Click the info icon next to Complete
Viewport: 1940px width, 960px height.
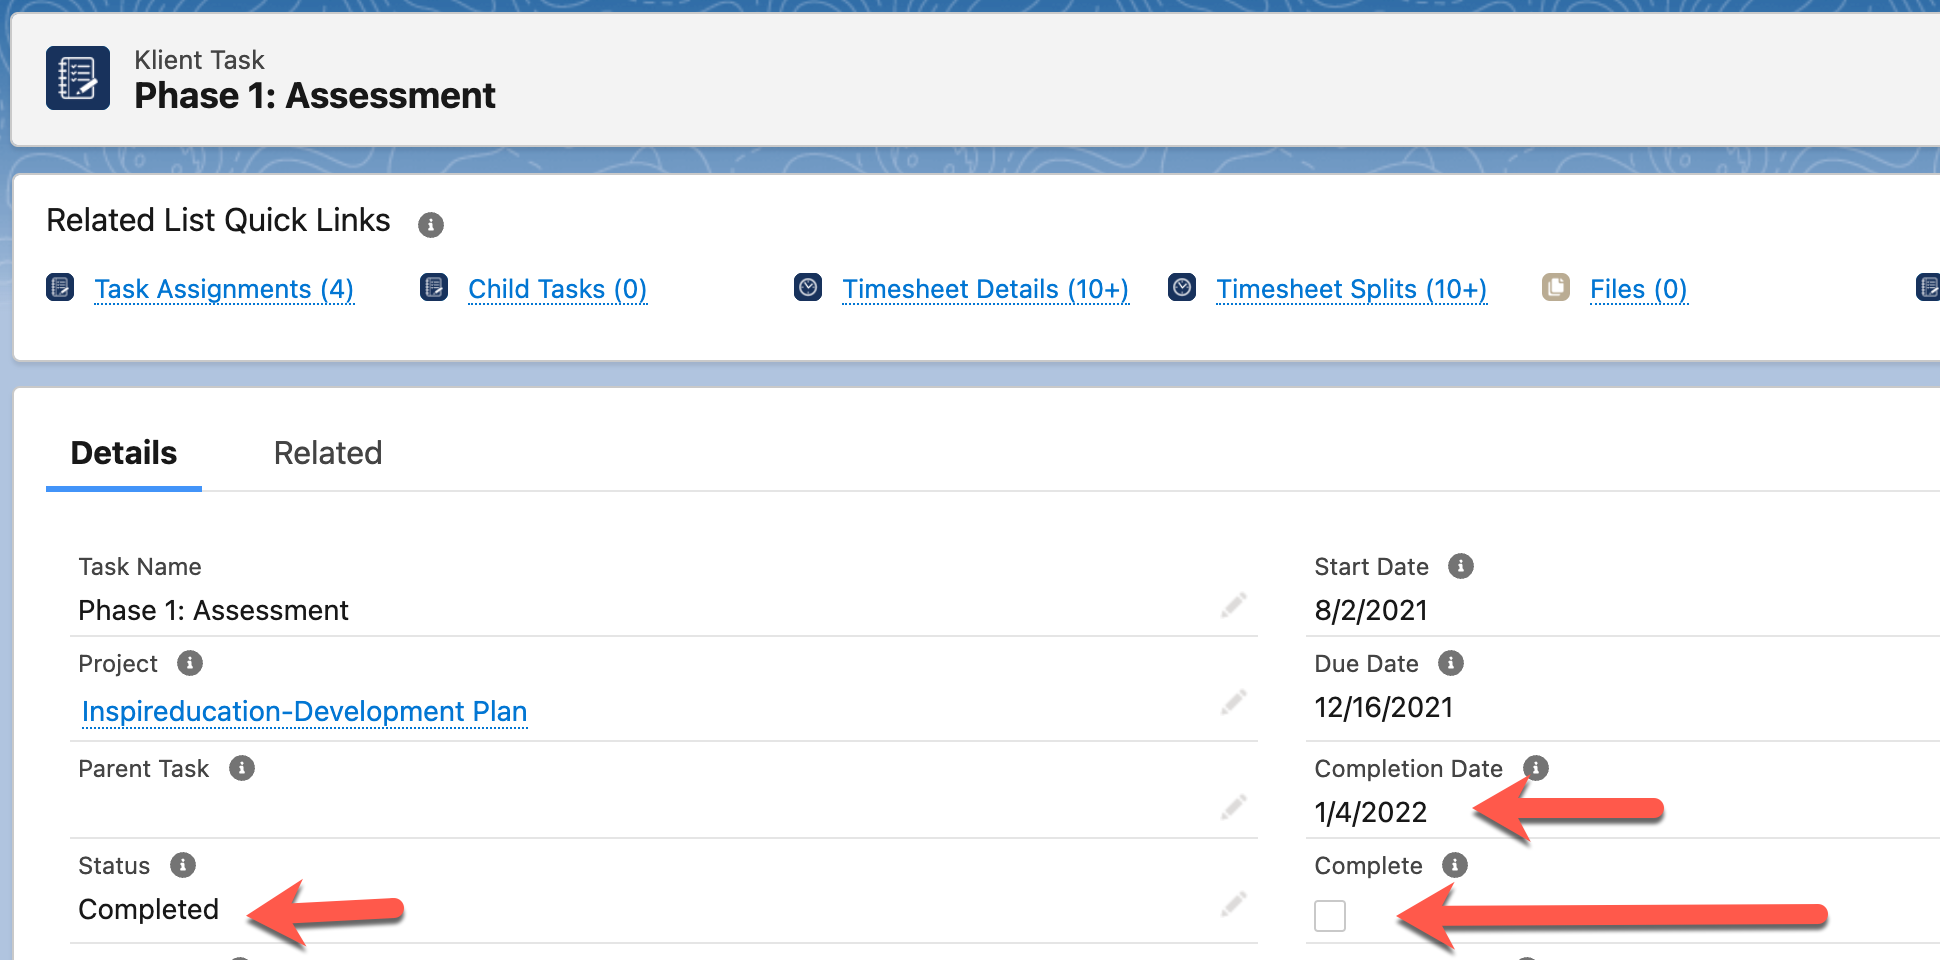click(x=1455, y=865)
